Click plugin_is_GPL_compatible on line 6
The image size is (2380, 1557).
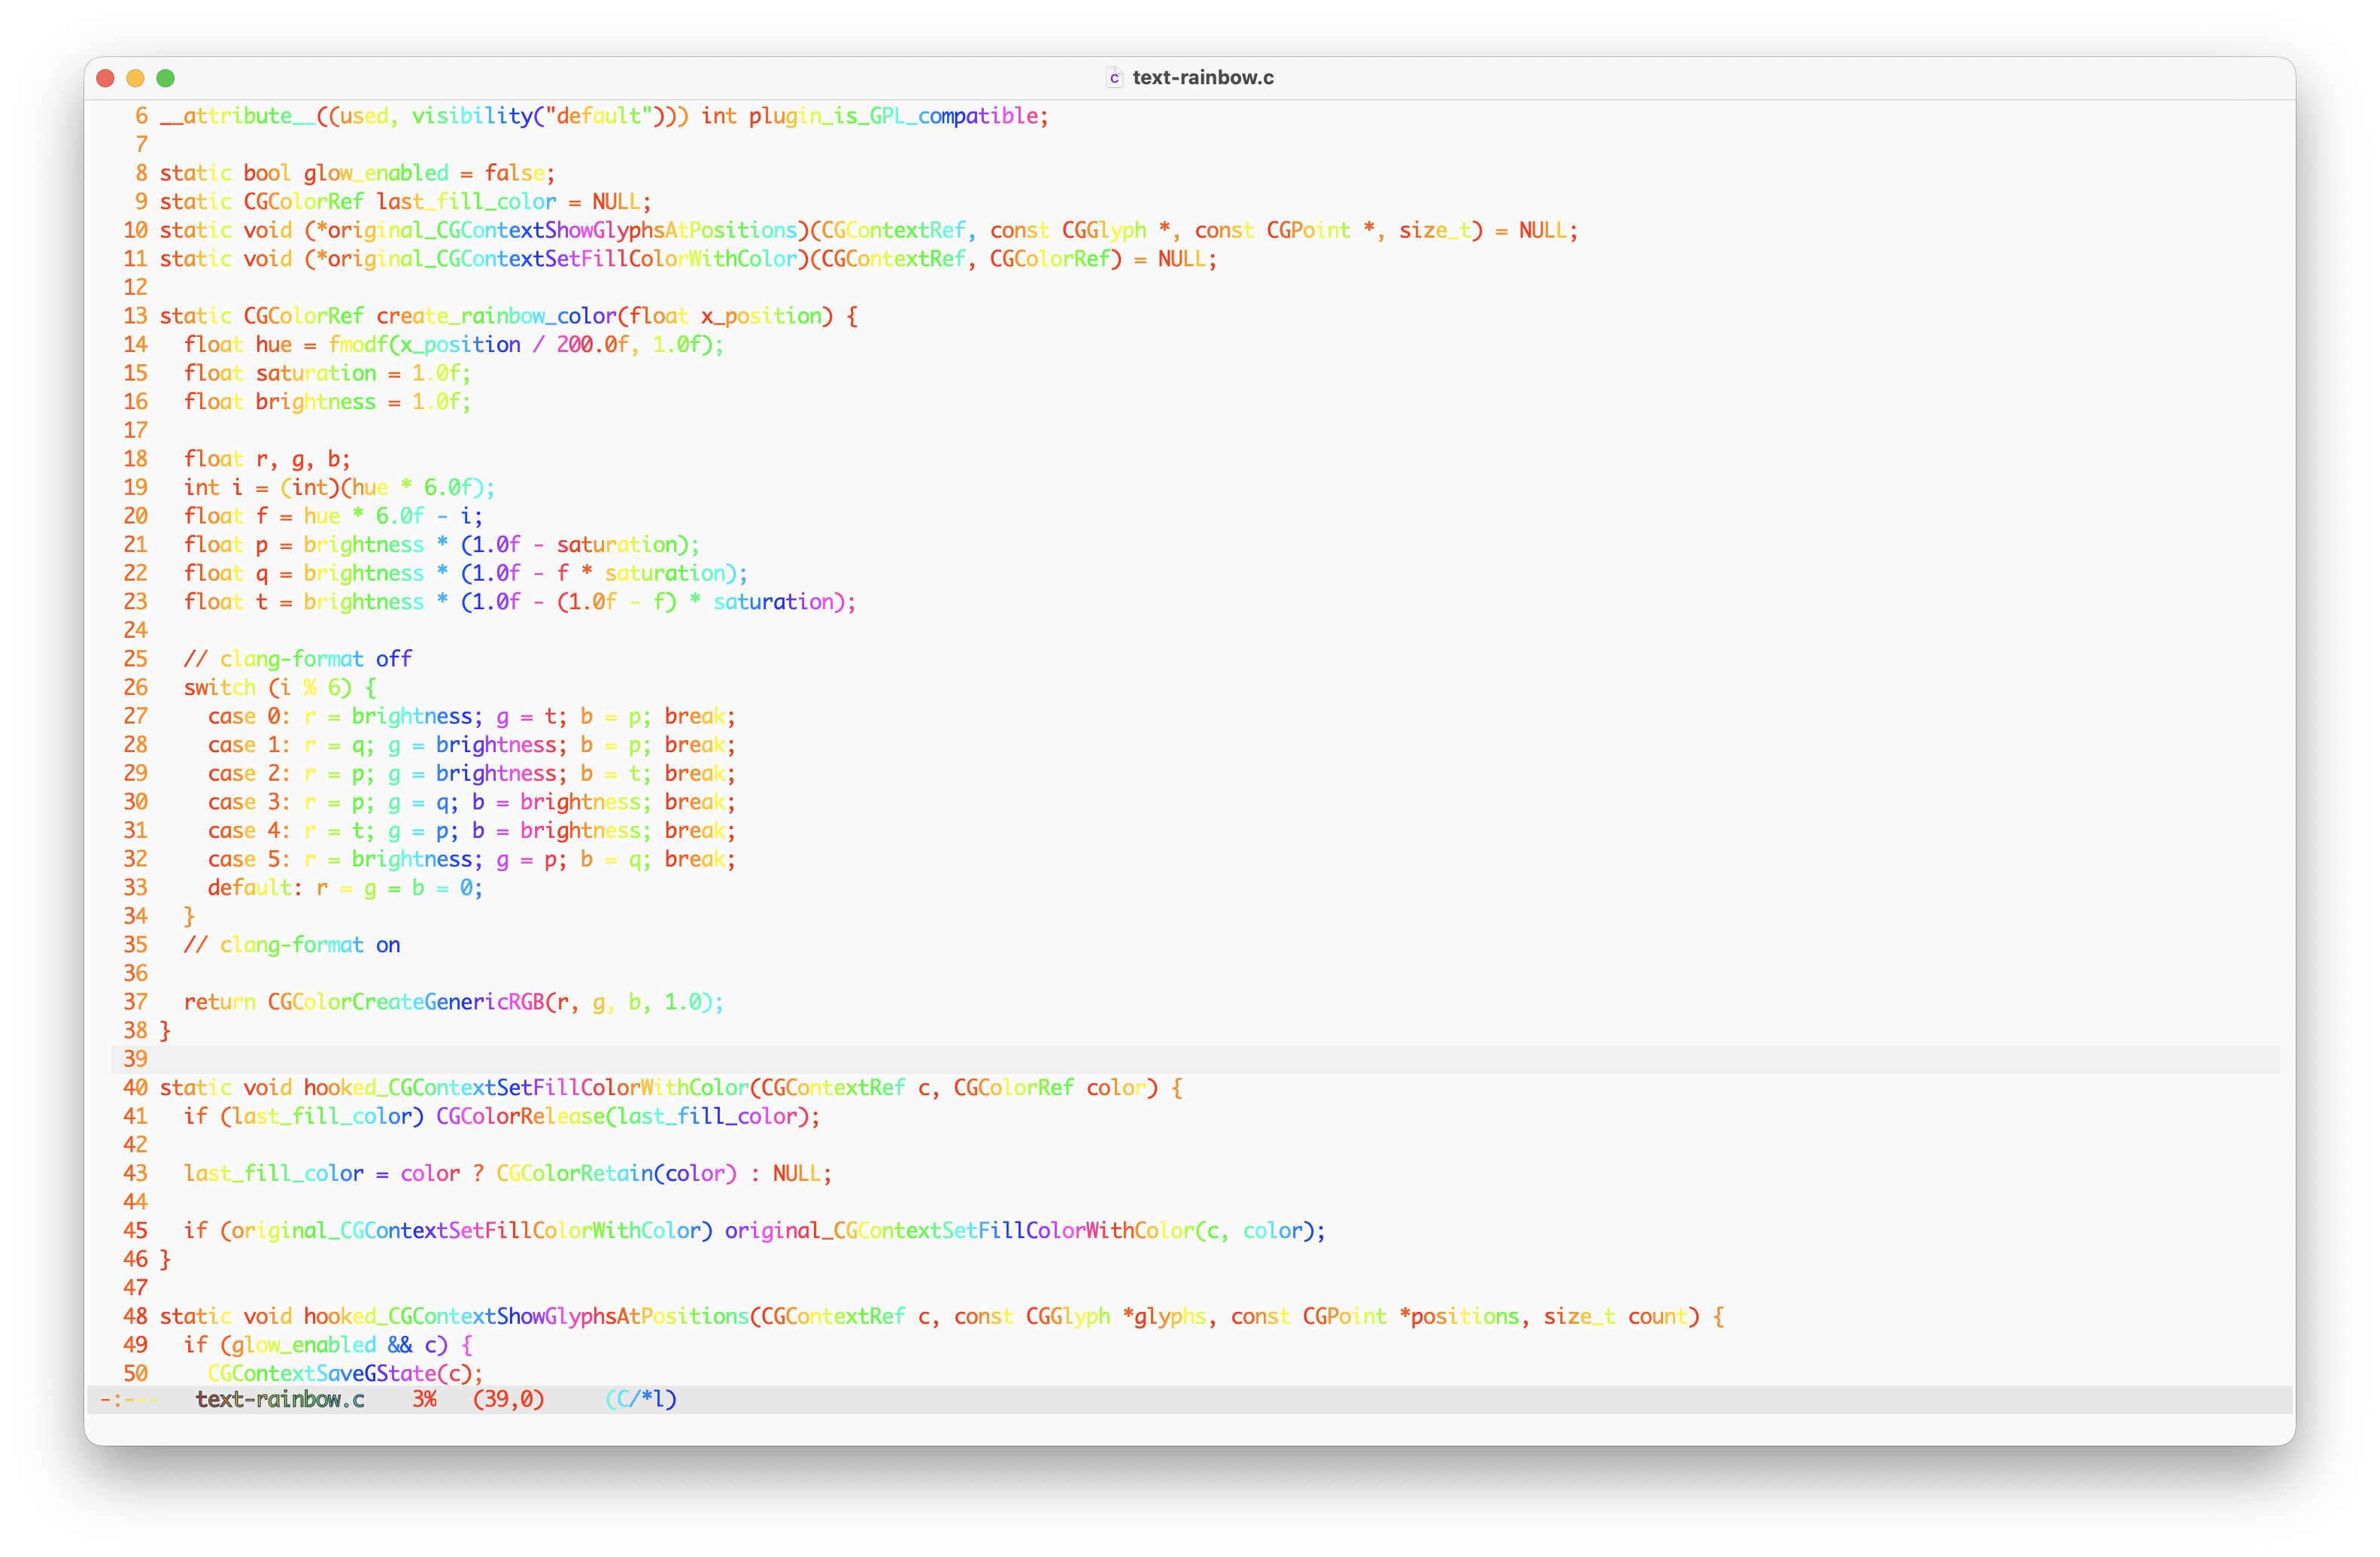pyautogui.click(x=893, y=116)
